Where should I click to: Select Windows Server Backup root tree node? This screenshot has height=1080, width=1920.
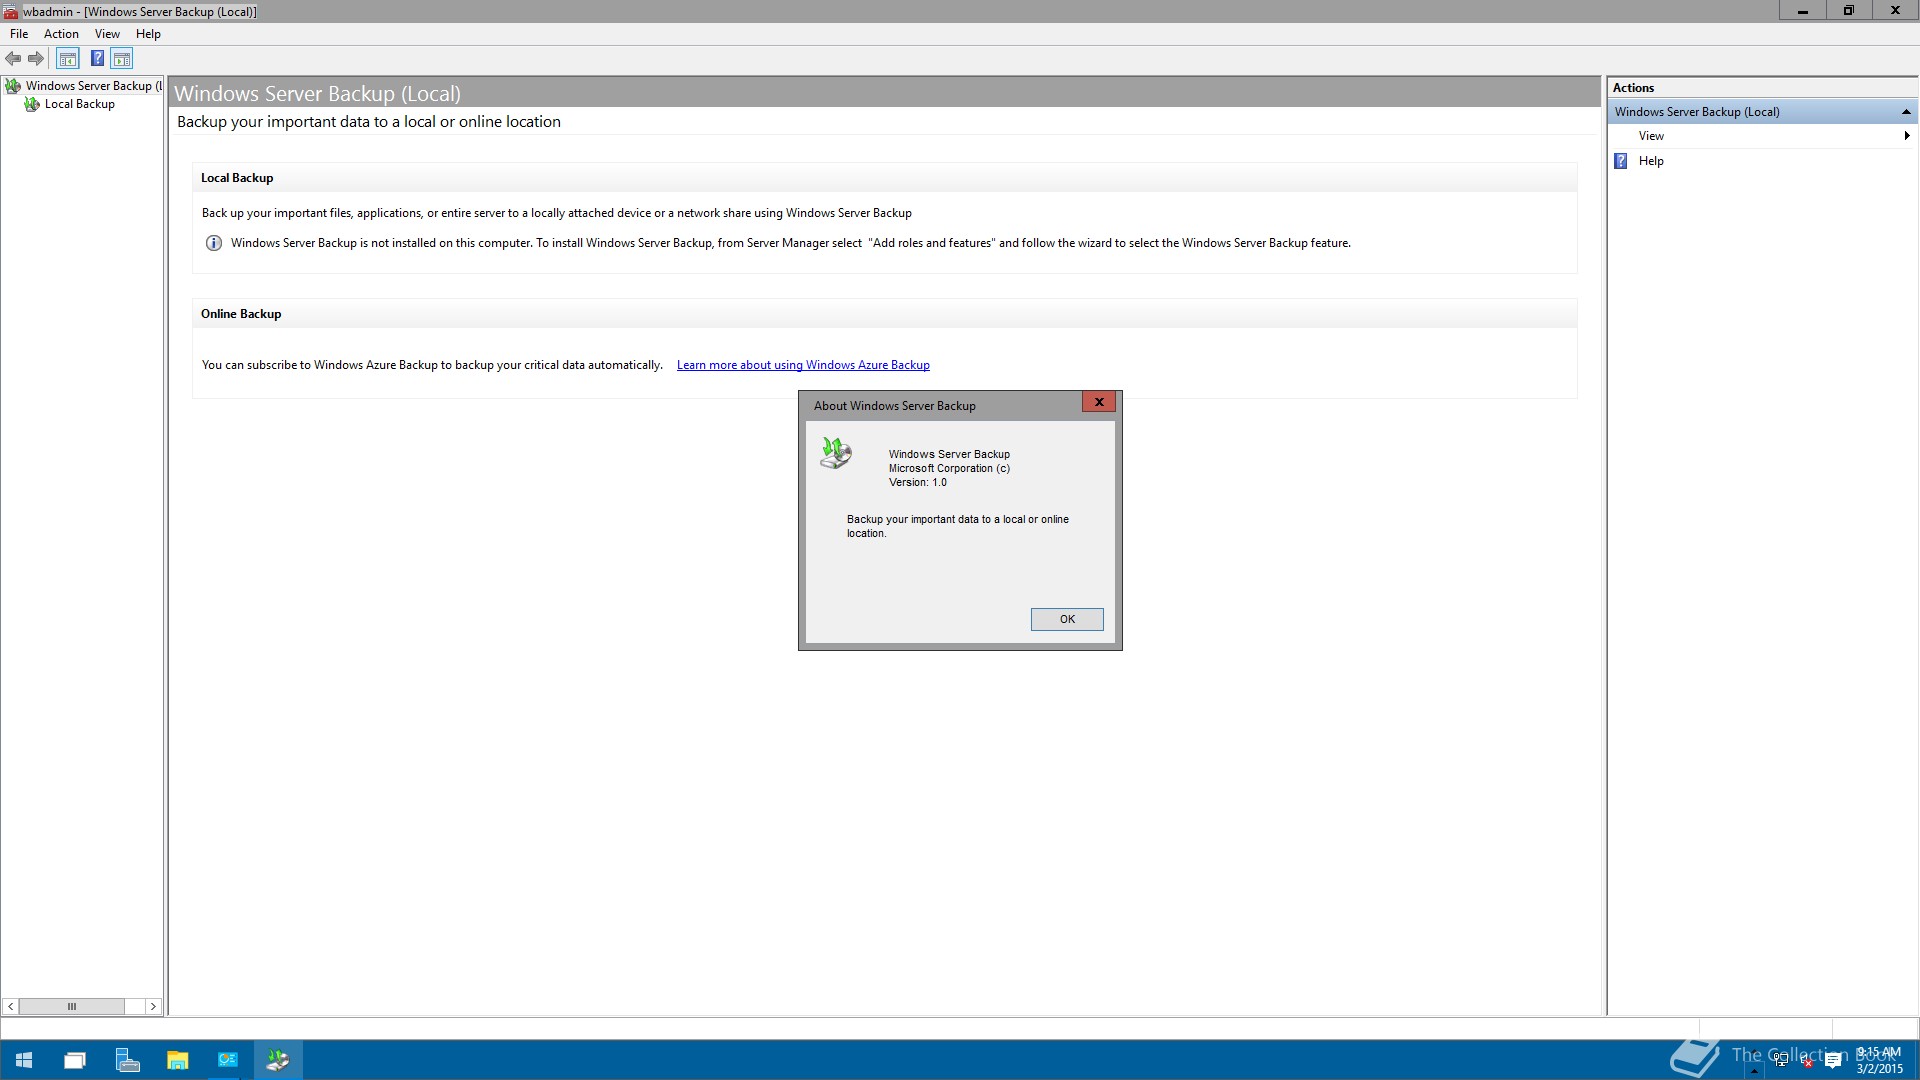(84, 86)
